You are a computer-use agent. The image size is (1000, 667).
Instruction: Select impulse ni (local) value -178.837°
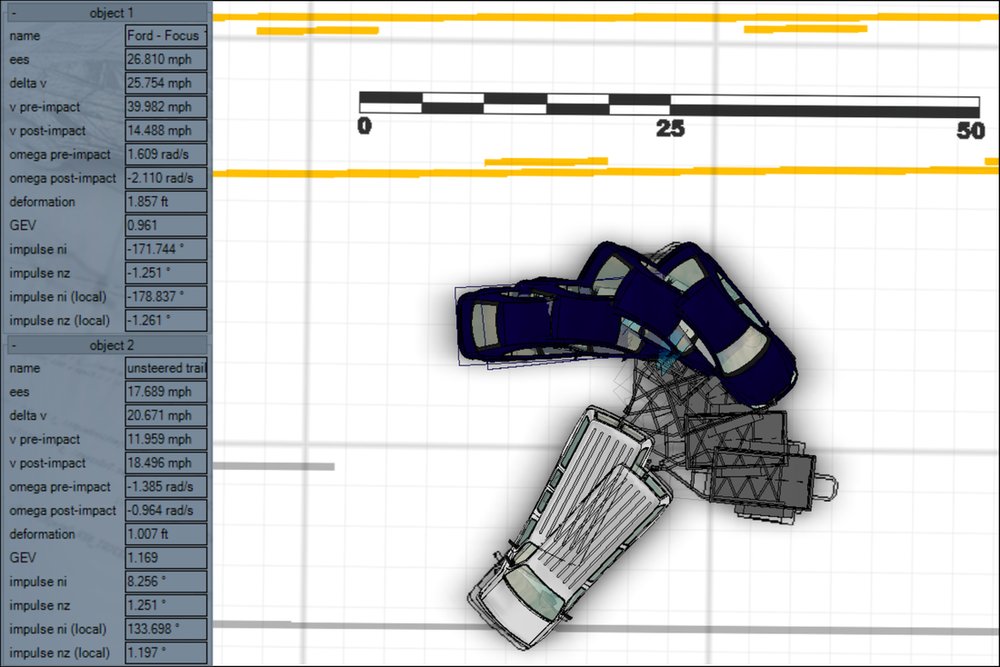coord(166,297)
